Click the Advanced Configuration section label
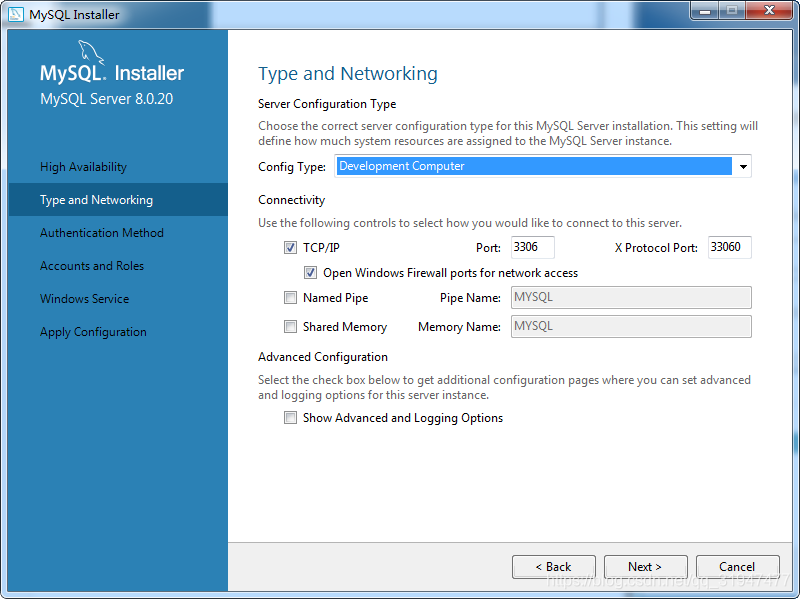The height and width of the screenshot is (599, 800). pos(323,357)
